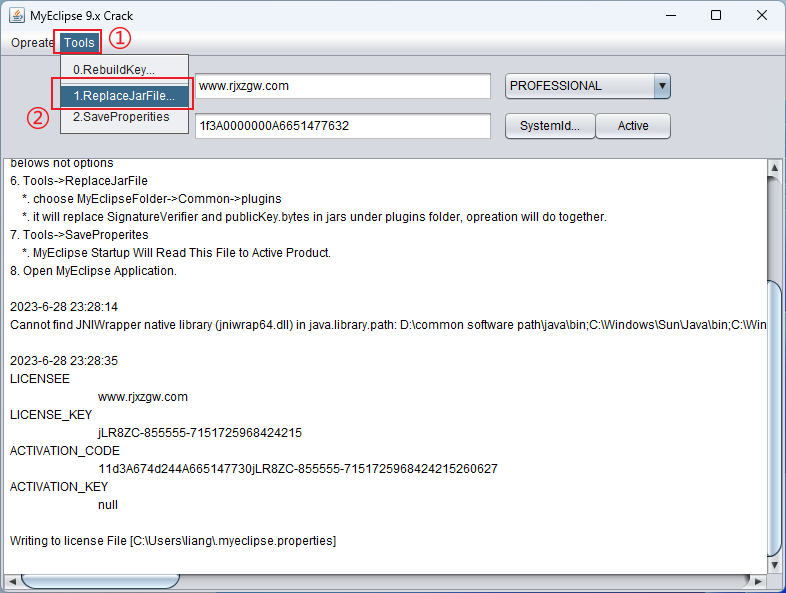
Task: Click horizontal scrollbar left arrow
Action: tap(13, 581)
